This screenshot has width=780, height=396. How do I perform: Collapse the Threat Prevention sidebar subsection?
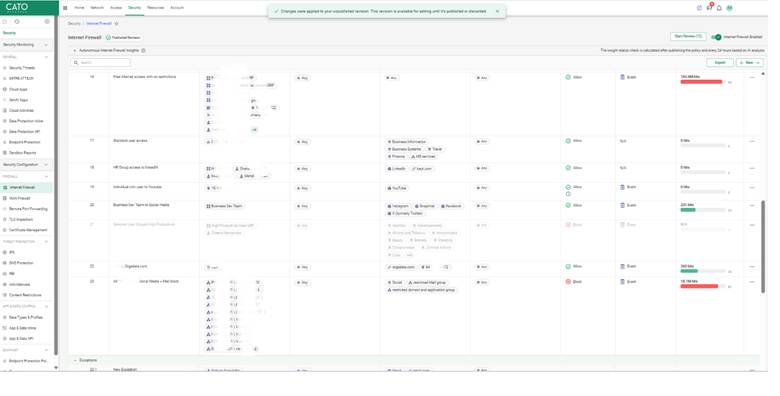point(46,242)
